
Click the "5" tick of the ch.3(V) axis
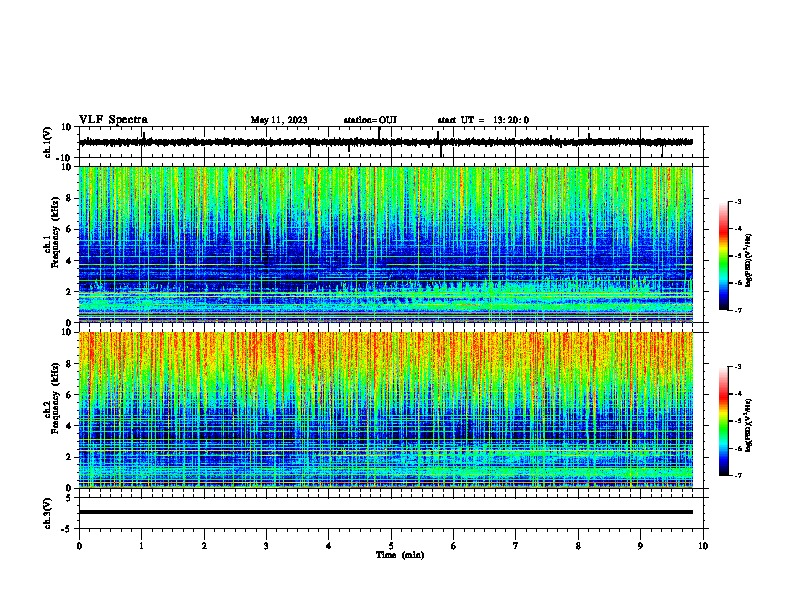pyautogui.click(x=69, y=497)
